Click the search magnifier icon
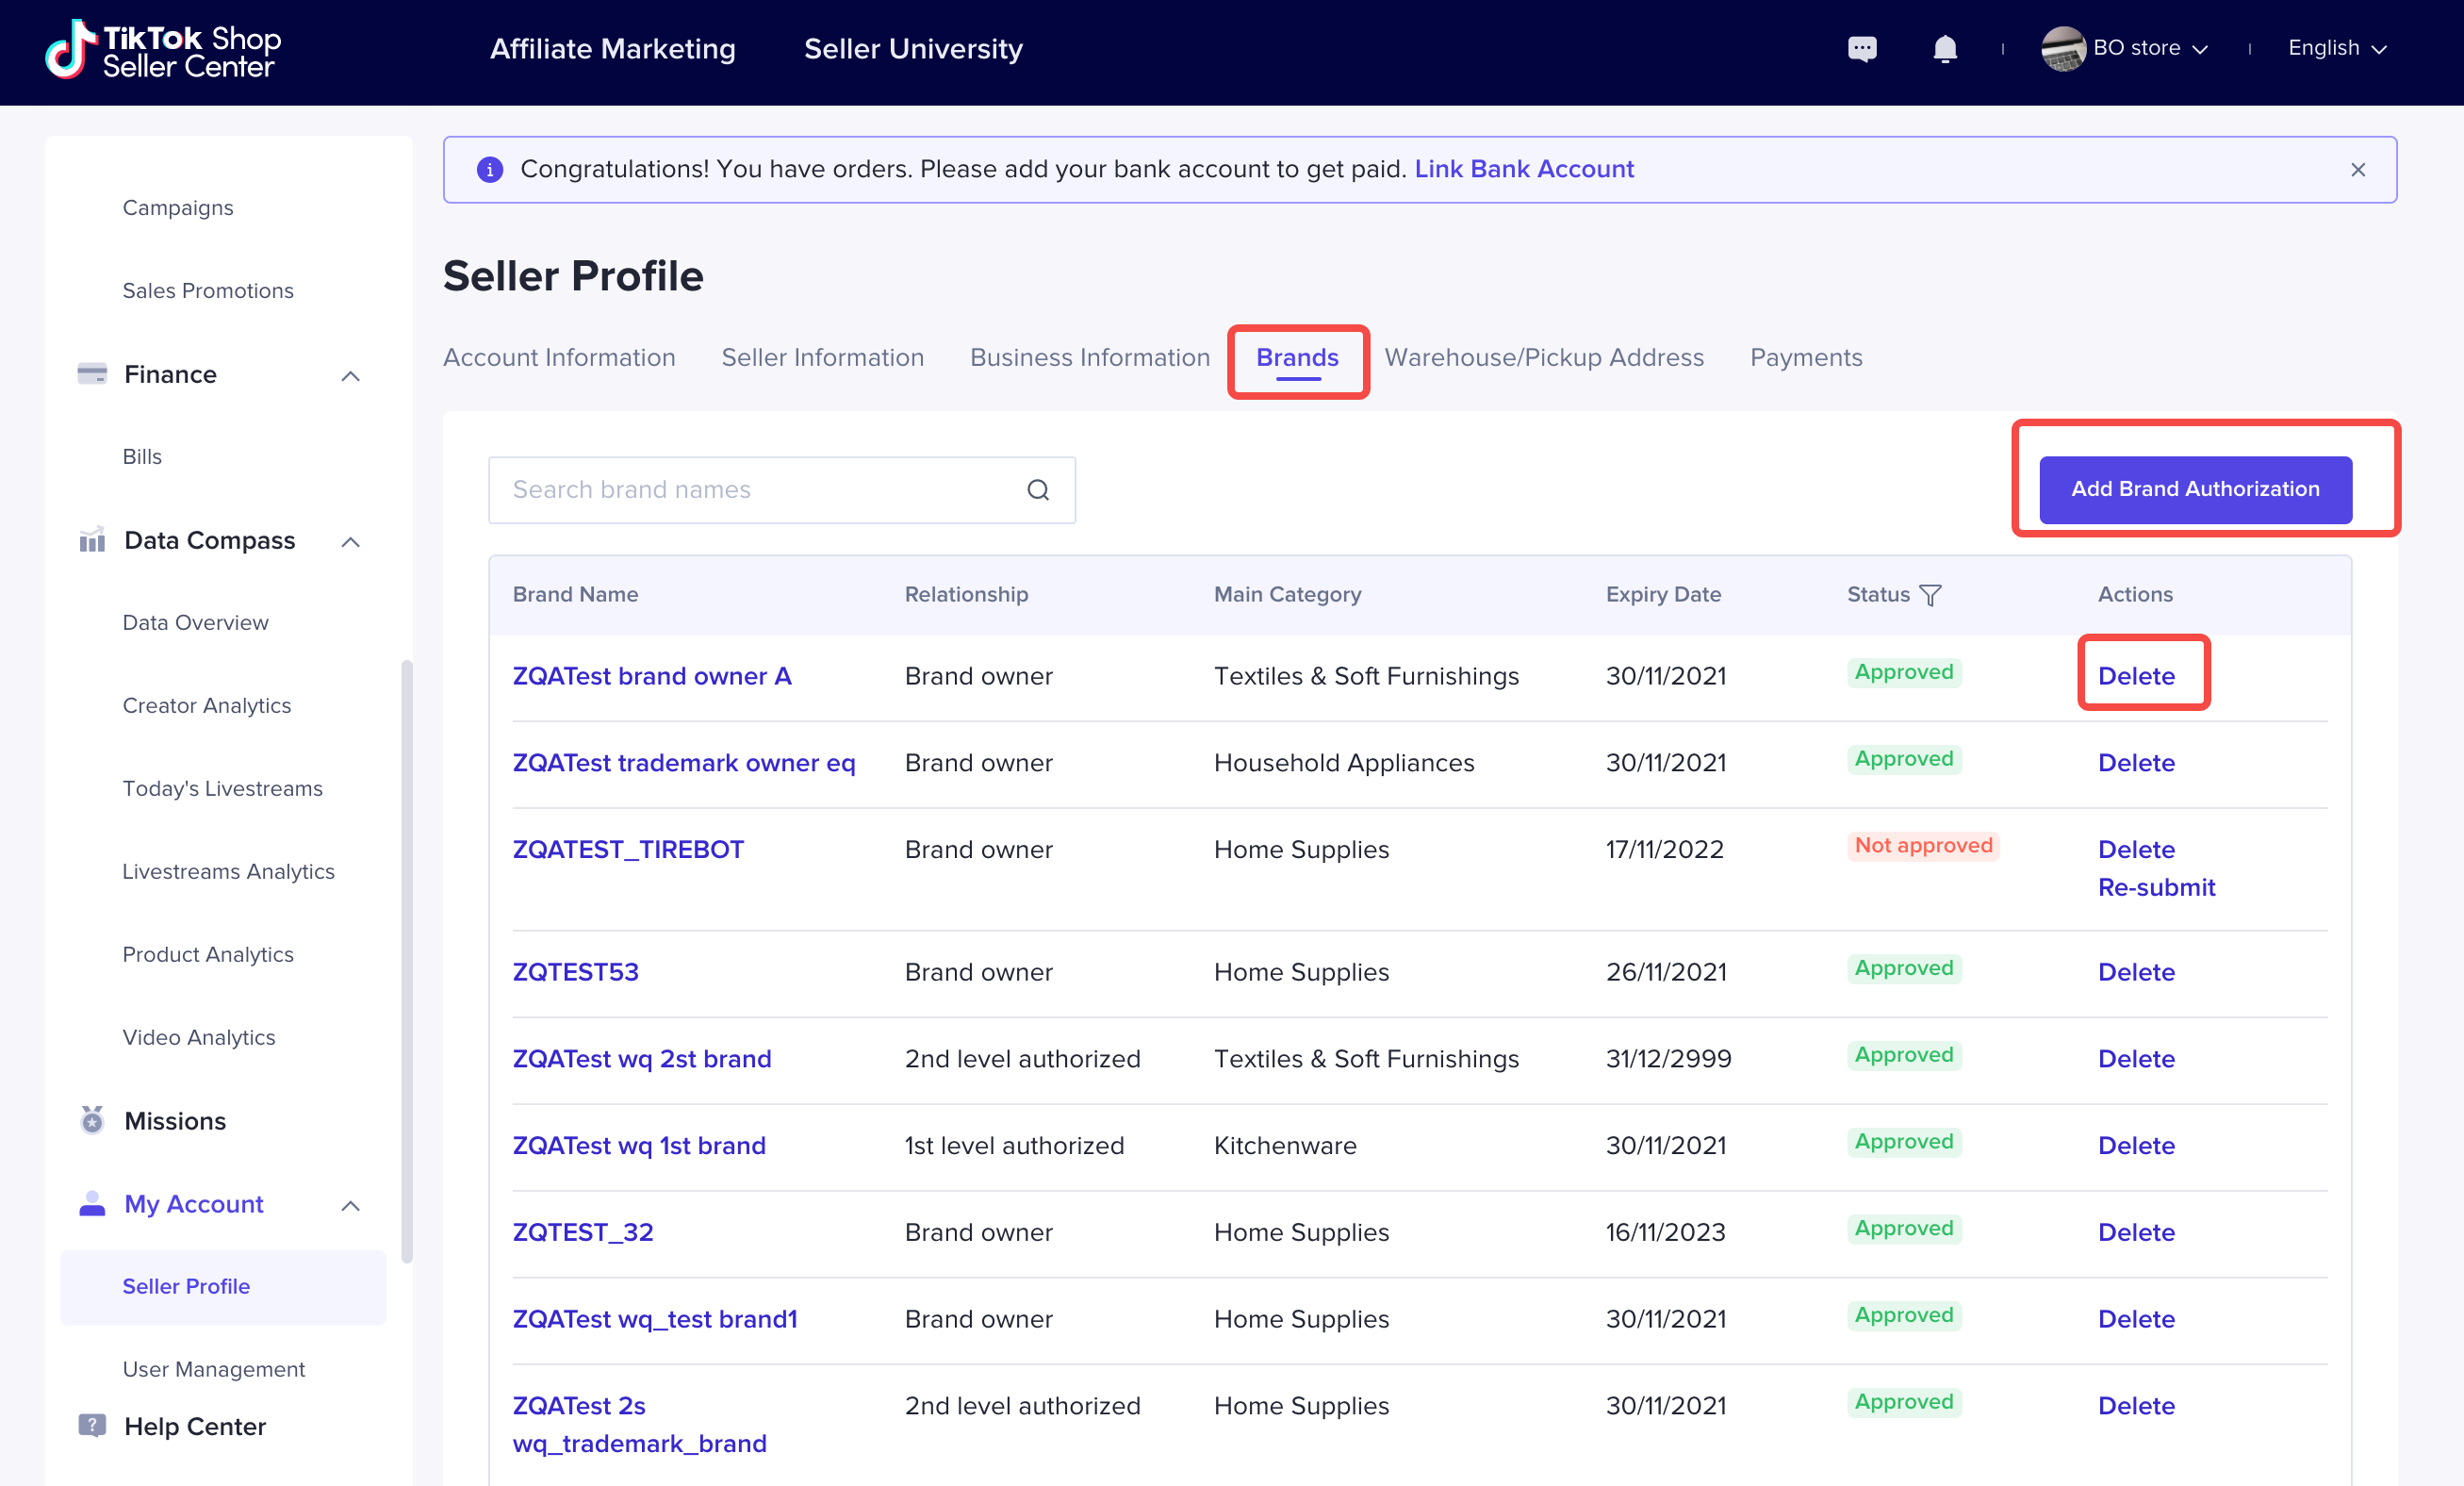 pyautogui.click(x=1038, y=490)
